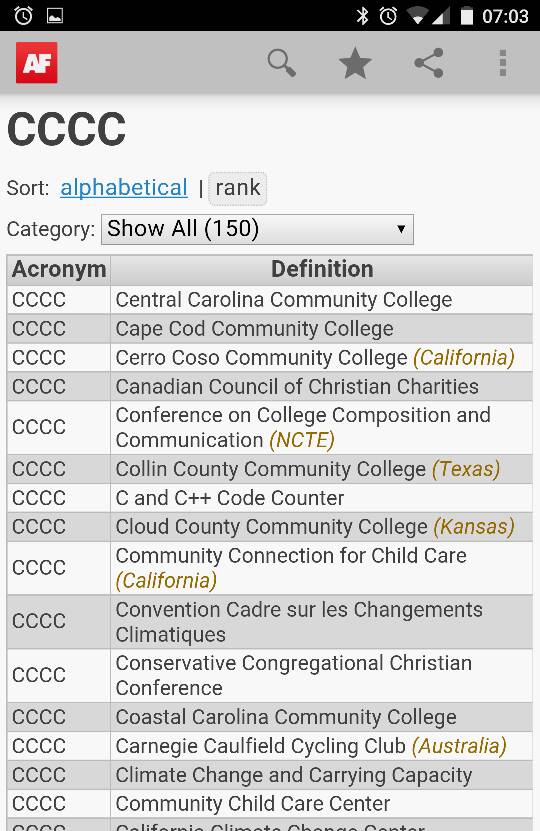The width and height of the screenshot is (540, 831).
Task: Tap the California tag after Cerro Coso
Action: tap(464, 358)
